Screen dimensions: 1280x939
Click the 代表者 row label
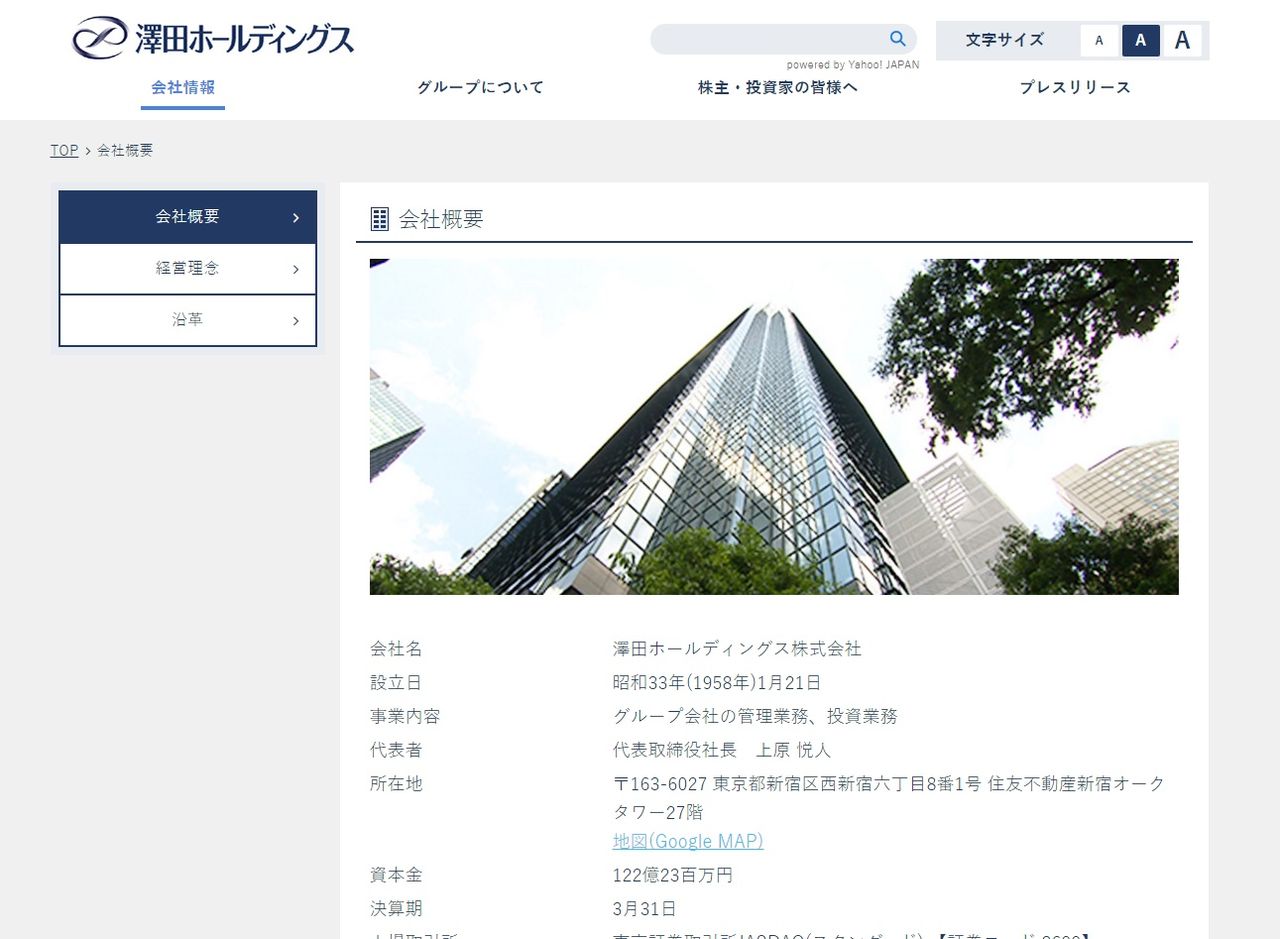(396, 751)
